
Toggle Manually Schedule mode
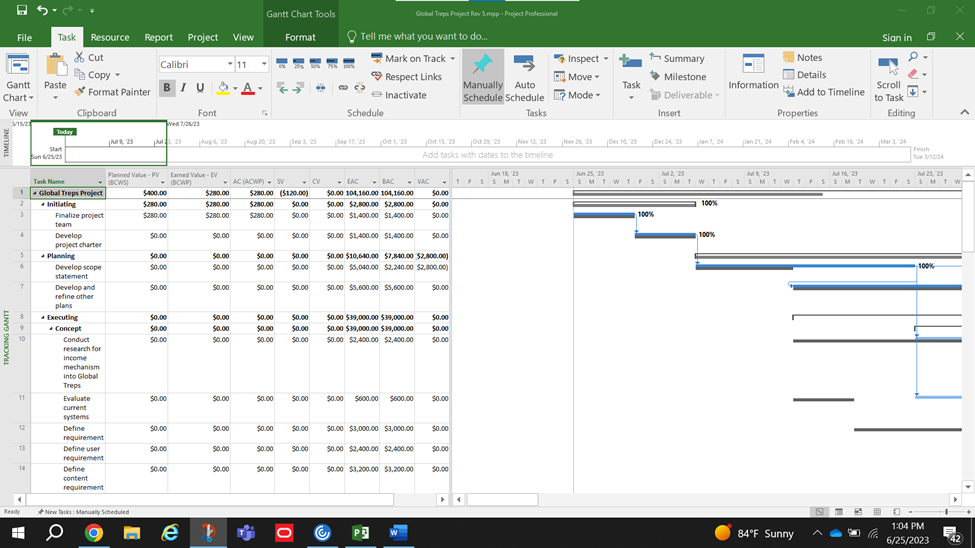pyautogui.click(x=483, y=78)
